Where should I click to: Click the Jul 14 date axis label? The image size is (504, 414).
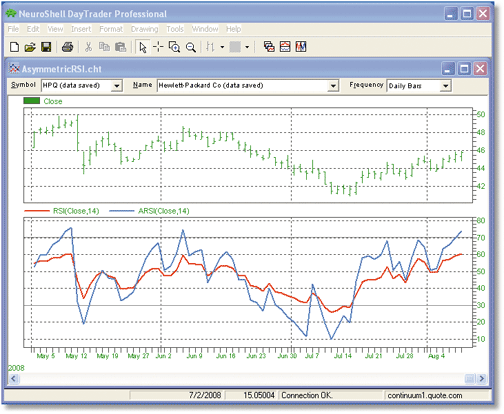(x=343, y=356)
